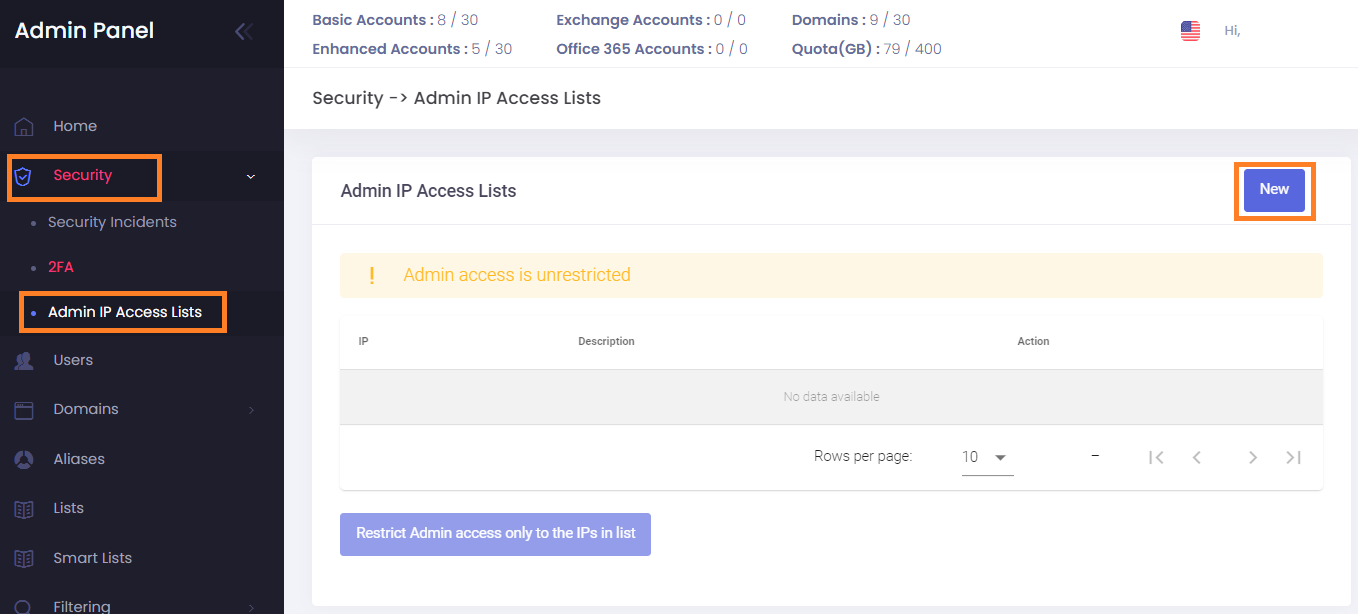Click the Aliases icon
1358x614 pixels.
pos(22,458)
